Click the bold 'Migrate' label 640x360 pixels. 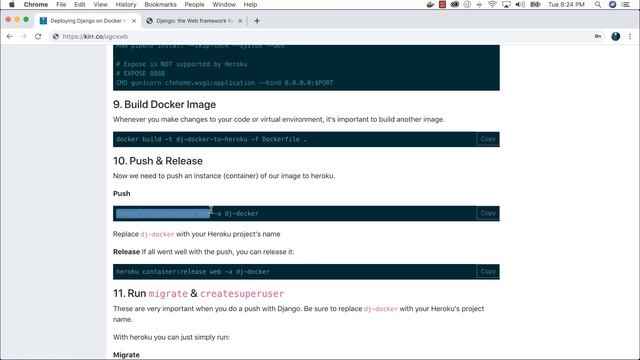[x=126, y=355]
